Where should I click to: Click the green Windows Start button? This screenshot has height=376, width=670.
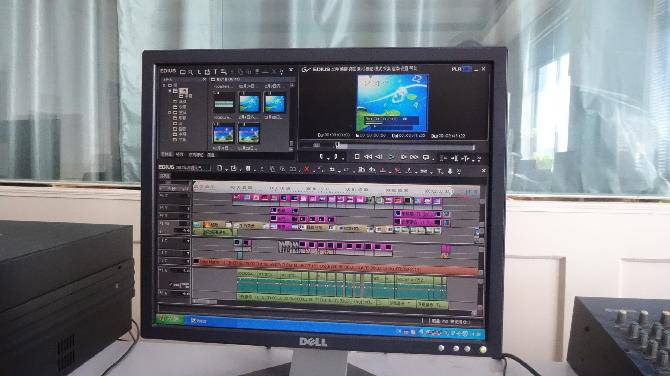pyautogui.click(x=170, y=319)
